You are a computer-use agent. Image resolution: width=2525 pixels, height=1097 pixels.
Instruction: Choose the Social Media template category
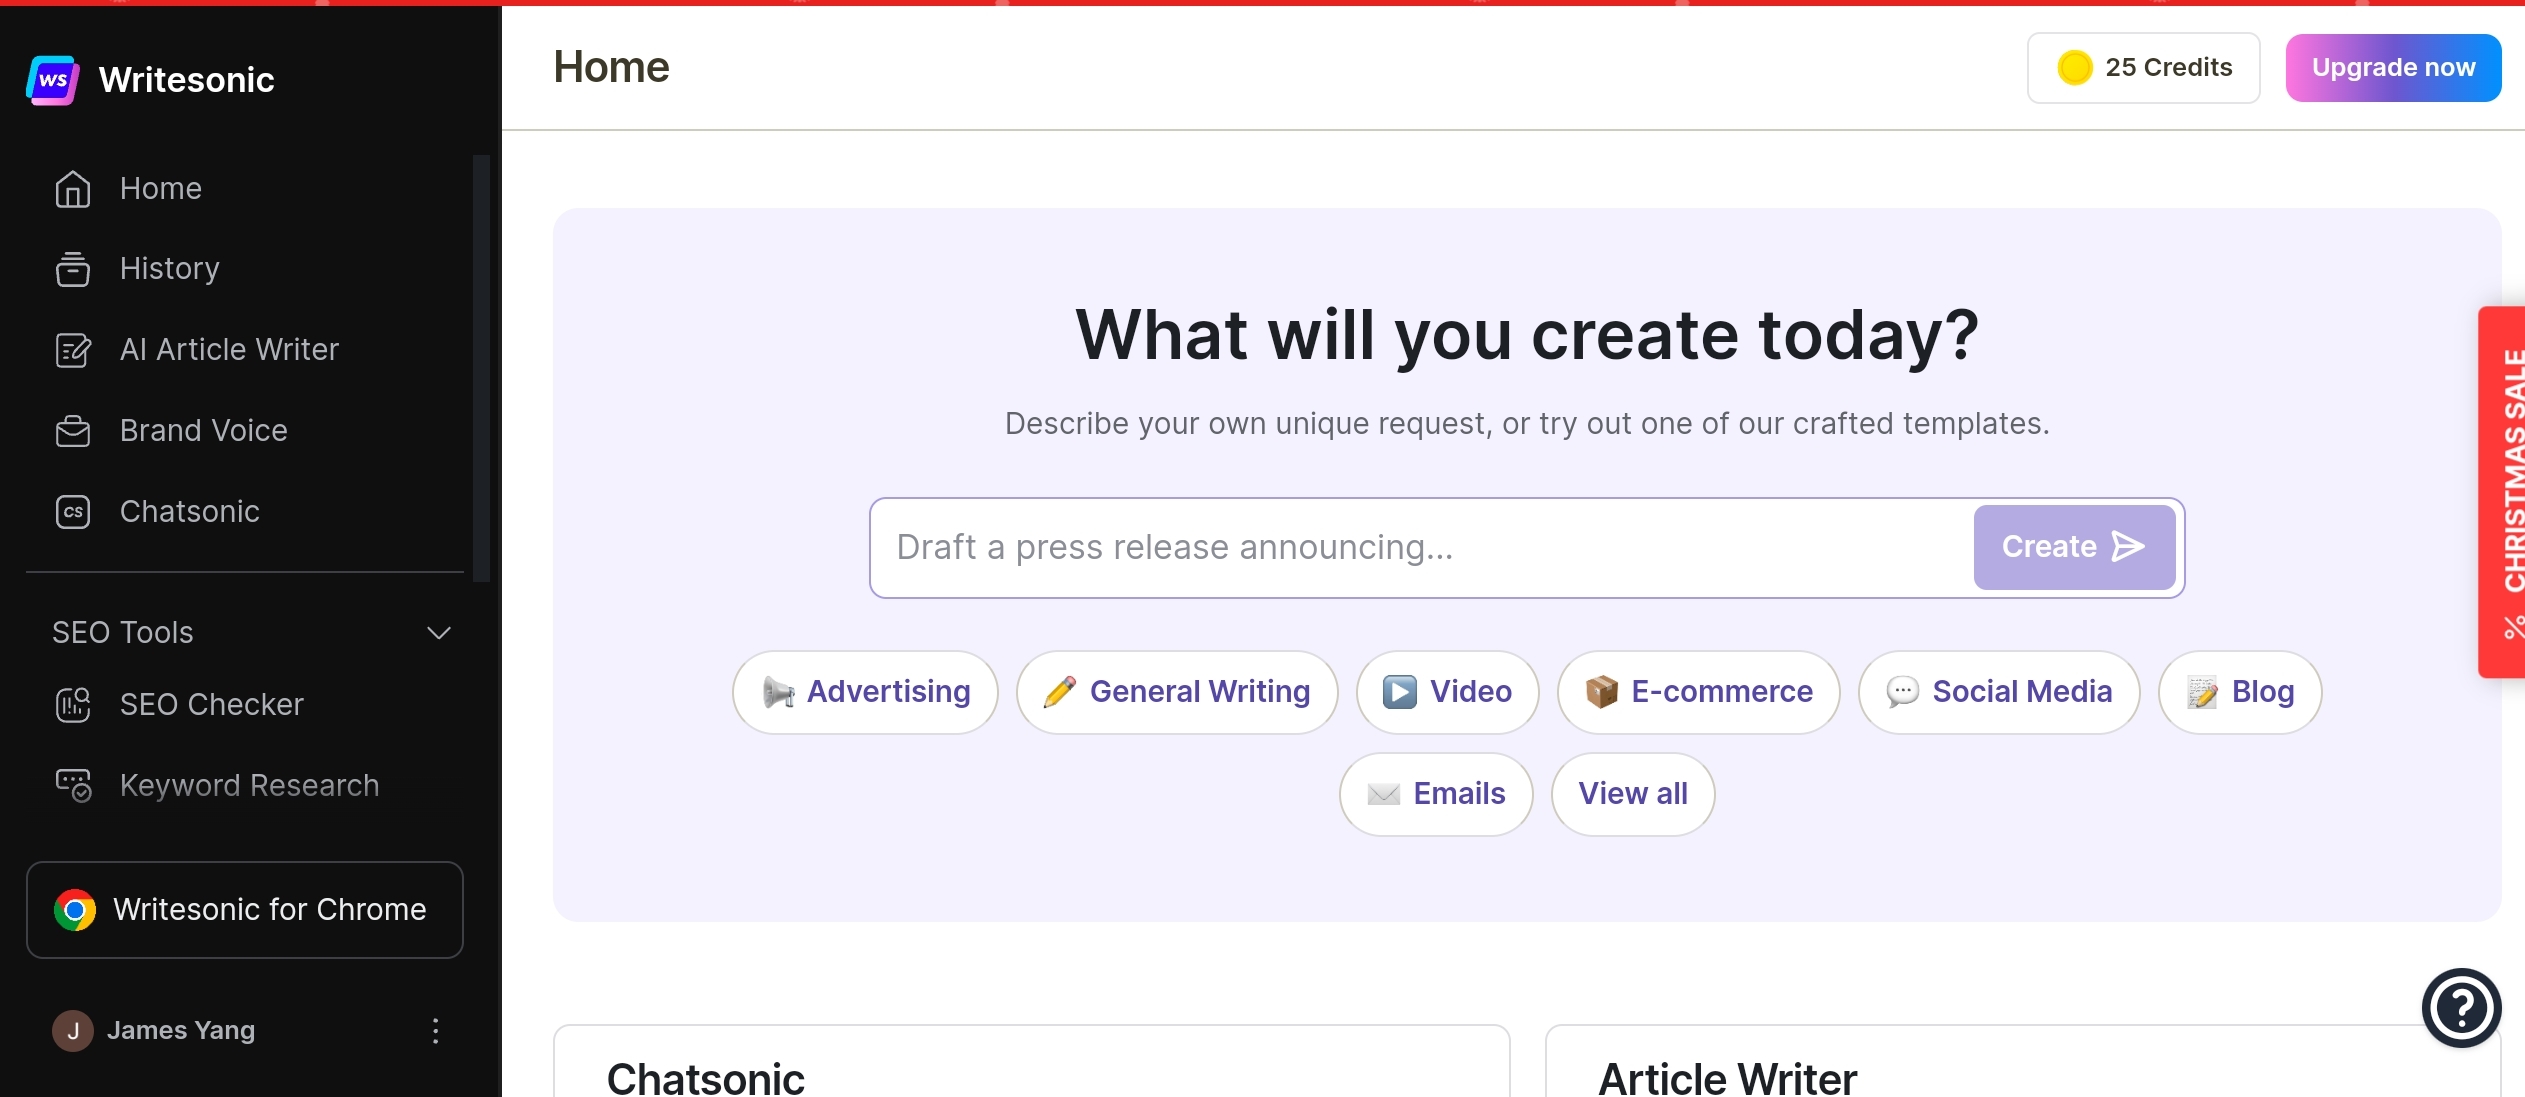click(x=1998, y=692)
